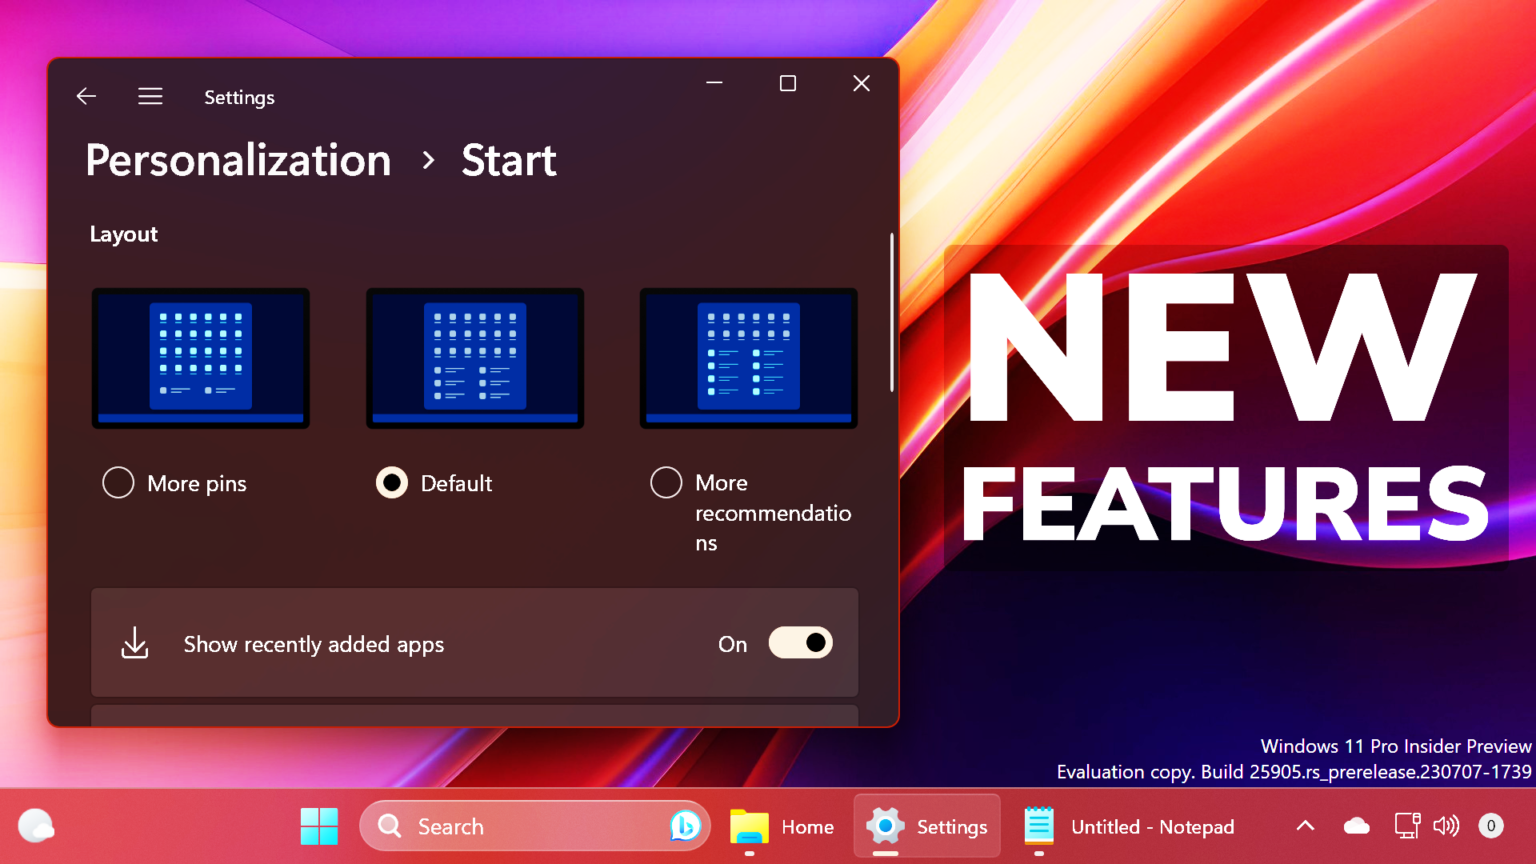Select the More recommendations layout option
Image resolution: width=1536 pixels, height=864 pixels.
[666, 482]
